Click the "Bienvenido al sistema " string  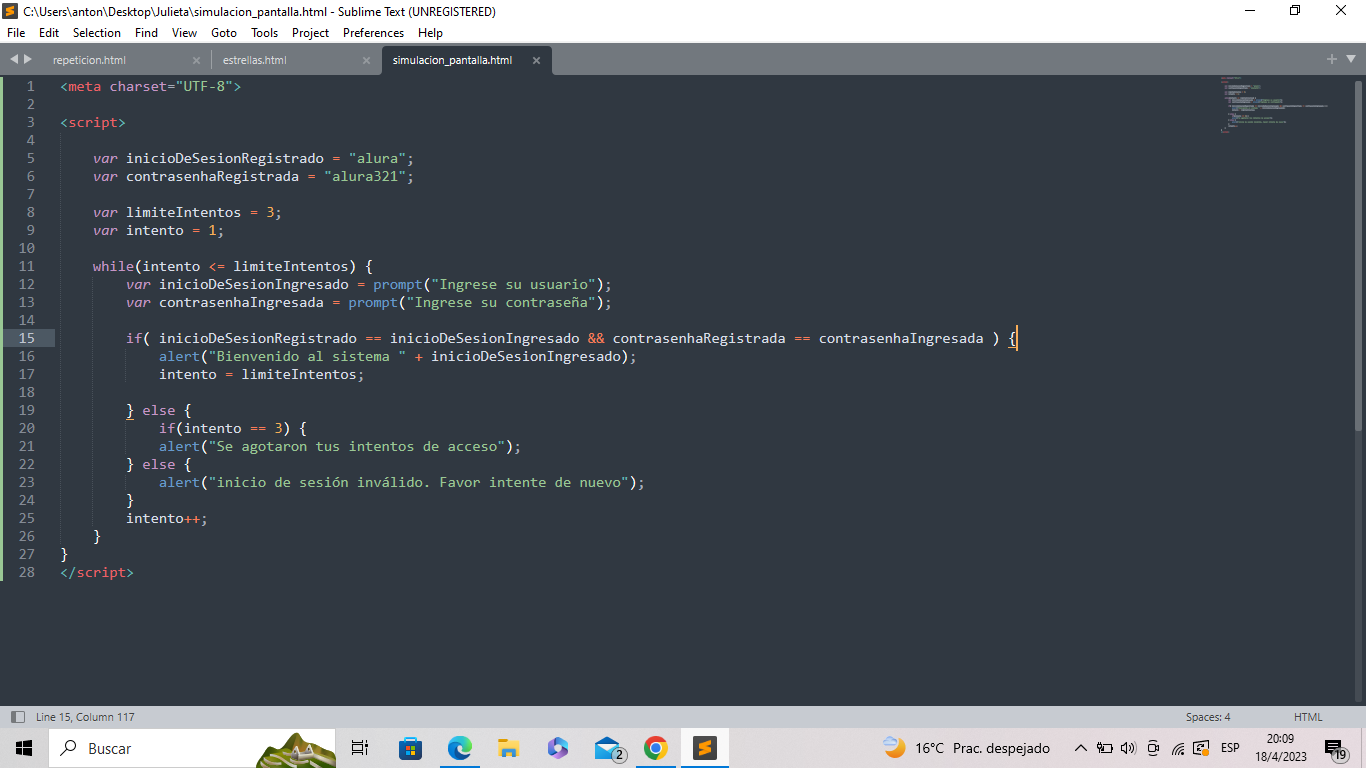pyautogui.click(x=307, y=356)
